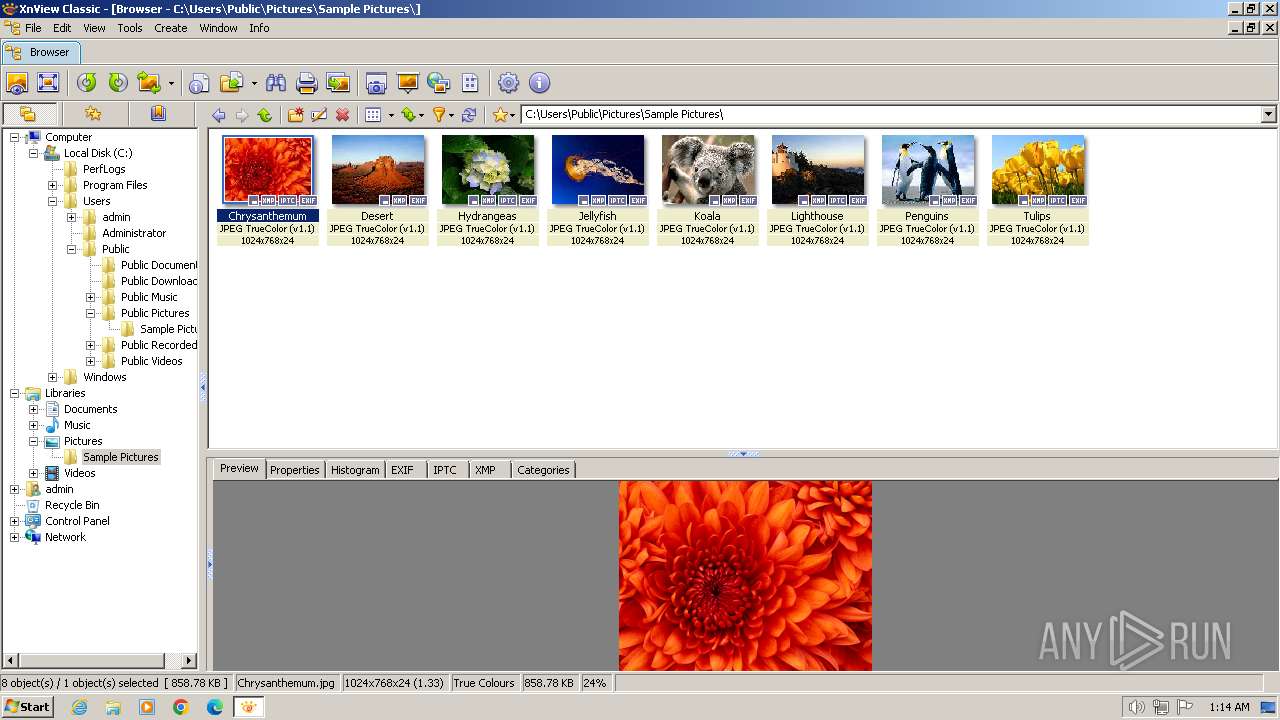The width and height of the screenshot is (1280, 720).
Task: Collapse the Public folder node
Action: [x=71, y=249]
